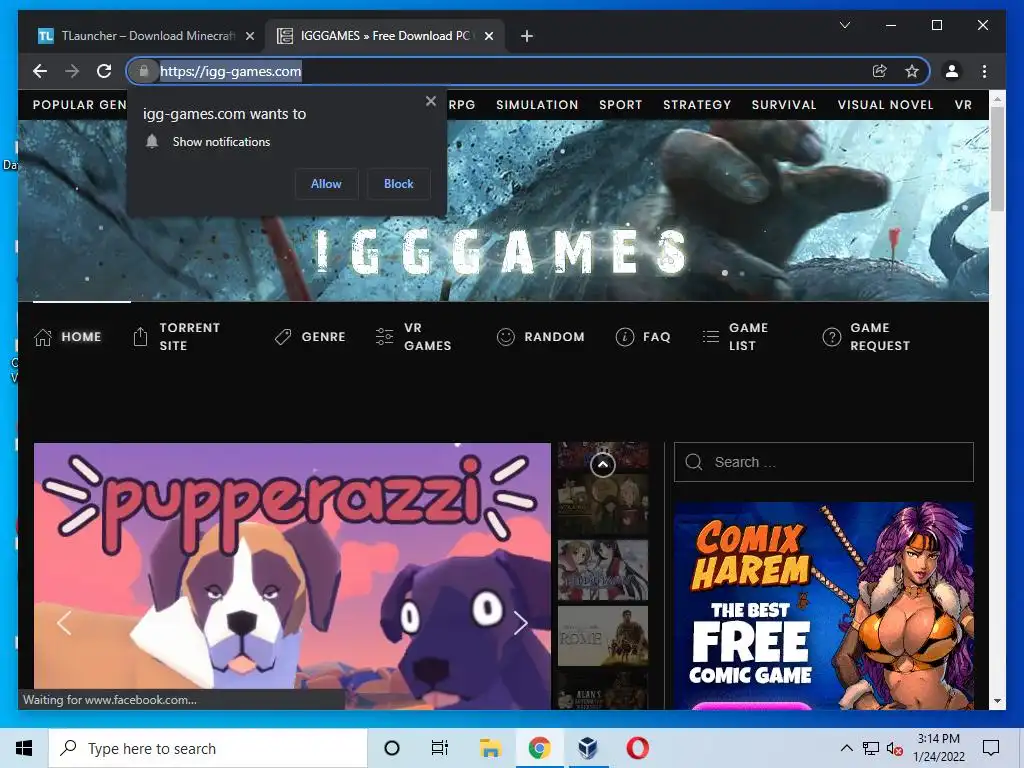This screenshot has width=1024, height=768.
Task: Block notifications from igg-games.com
Action: (398, 184)
